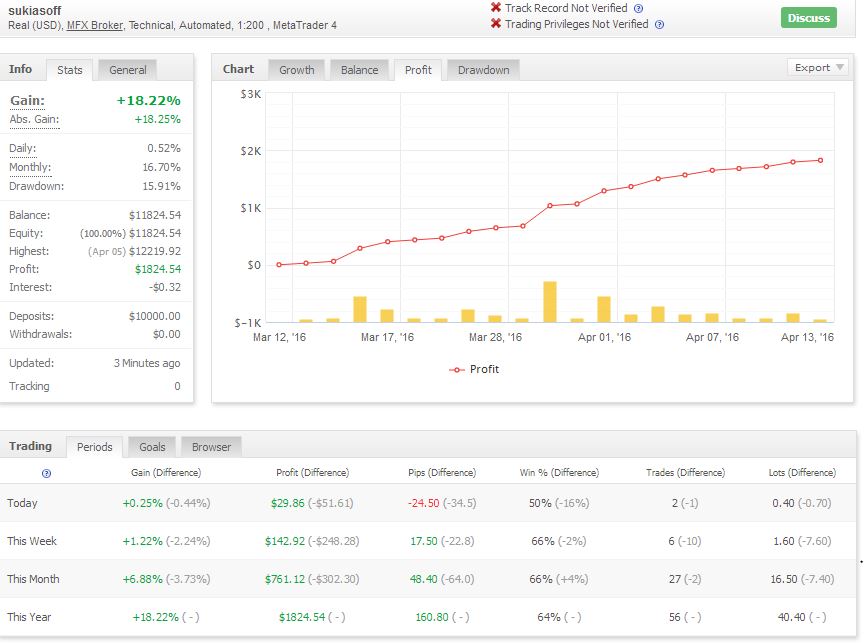The height and width of the screenshot is (644, 864).
Task: Click the Monthly label
Action: [30, 167]
